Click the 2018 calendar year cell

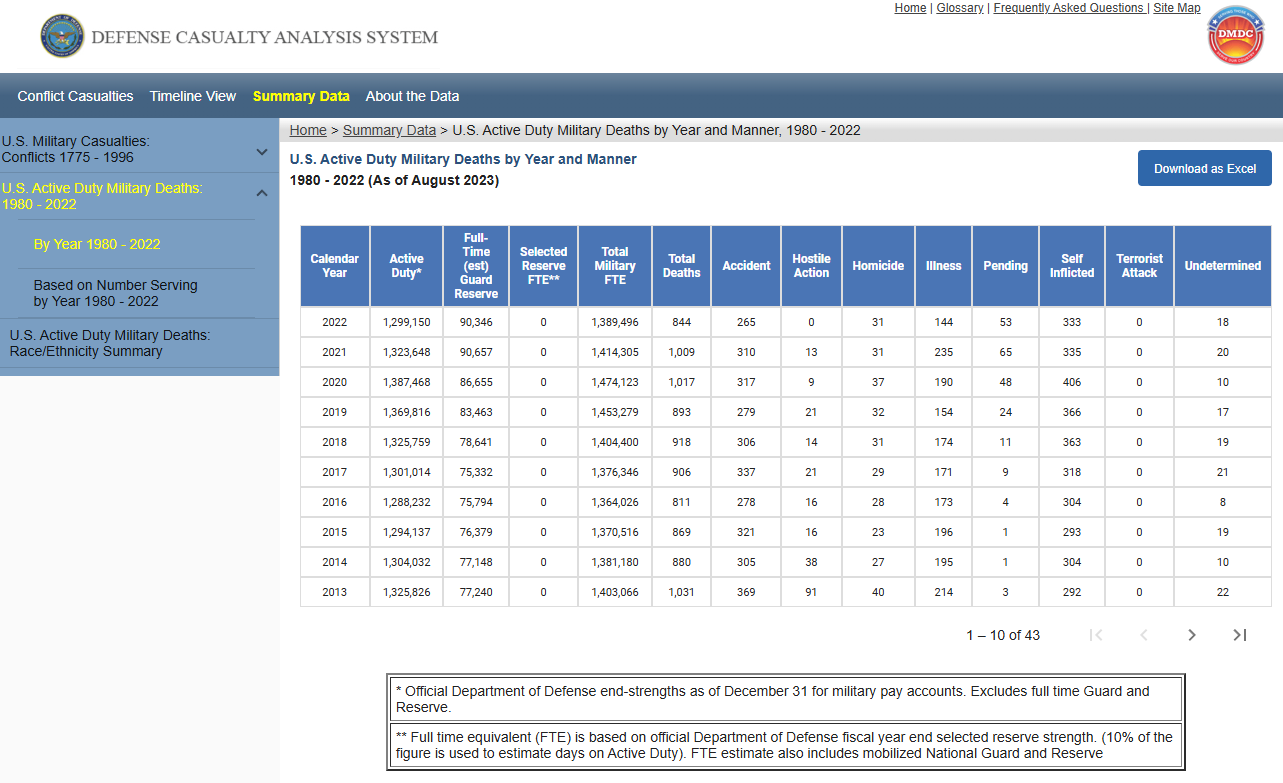335,442
